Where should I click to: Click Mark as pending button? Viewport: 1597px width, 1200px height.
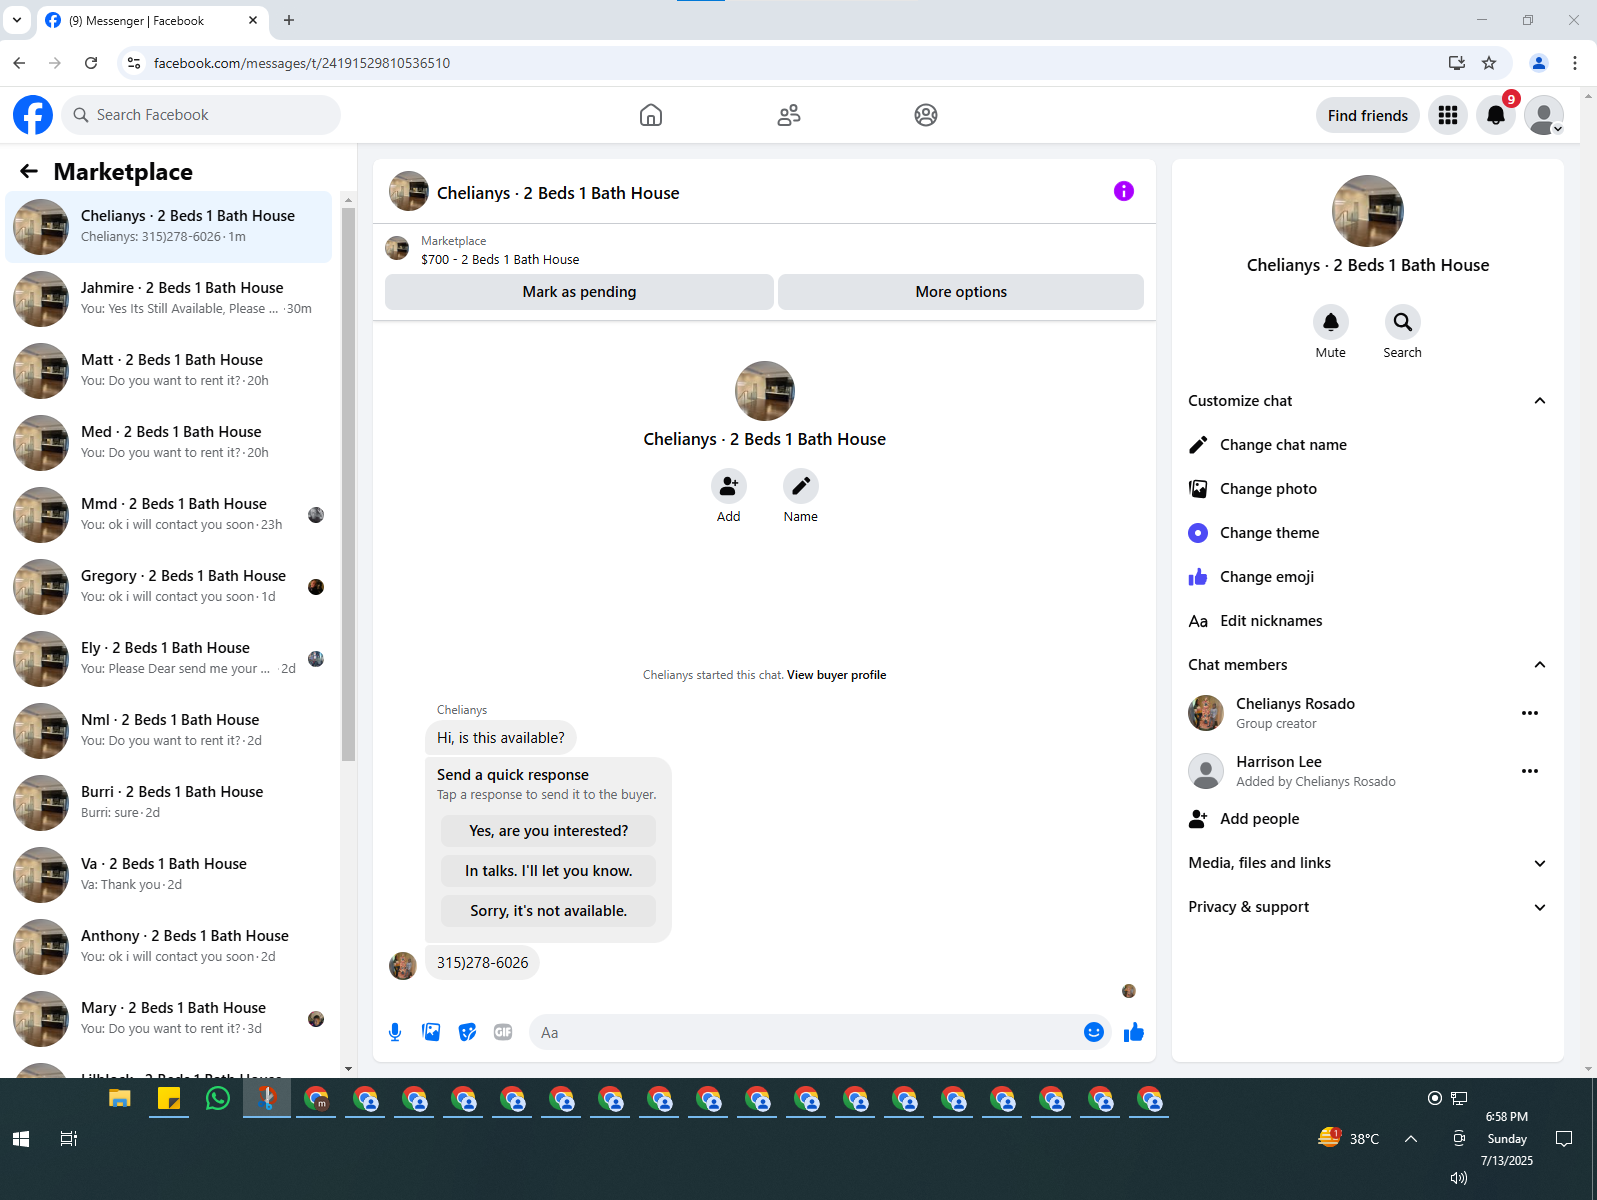tap(579, 292)
